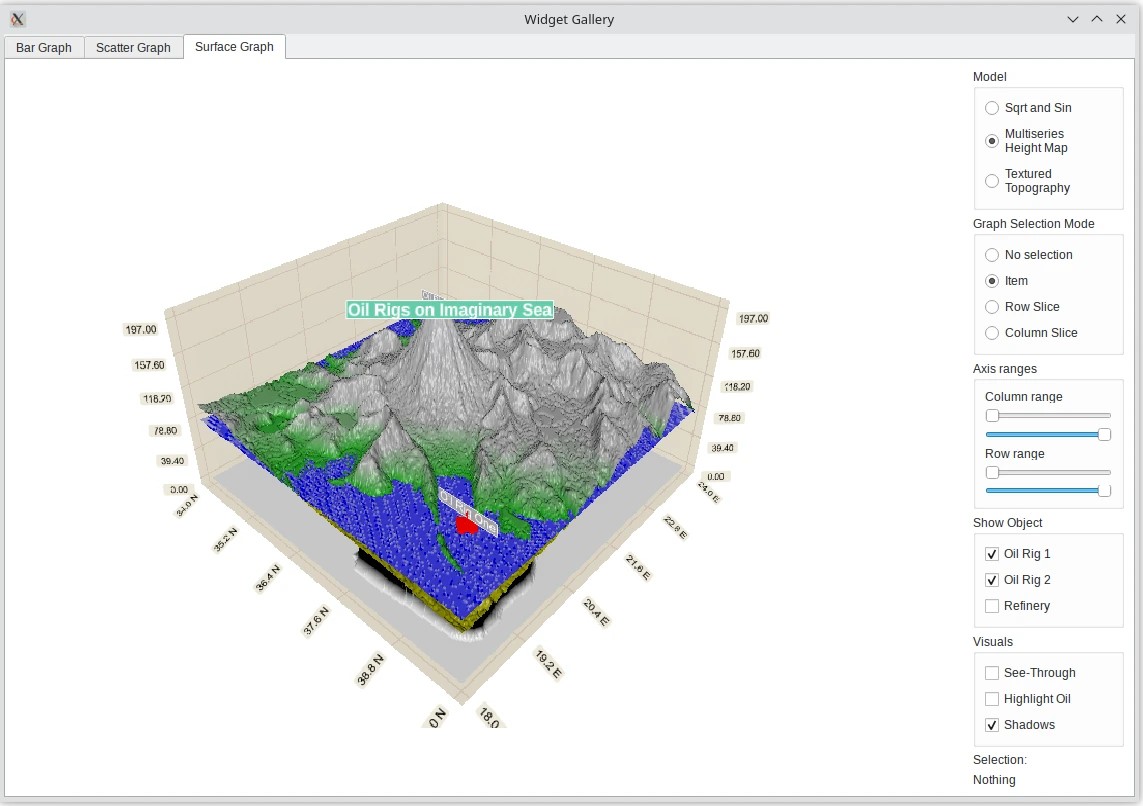Uncheck the Oil Rig 1 checkbox
The width and height of the screenshot is (1143, 806).
click(x=992, y=554)
